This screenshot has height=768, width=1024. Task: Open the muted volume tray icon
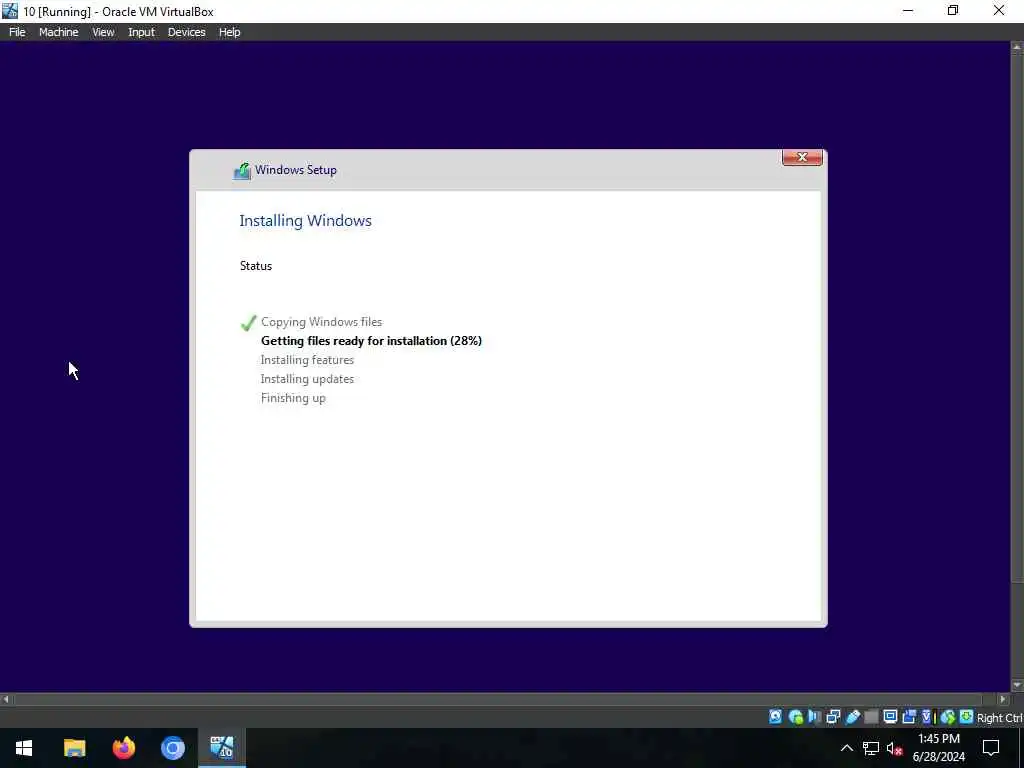[x=894, y=748]
